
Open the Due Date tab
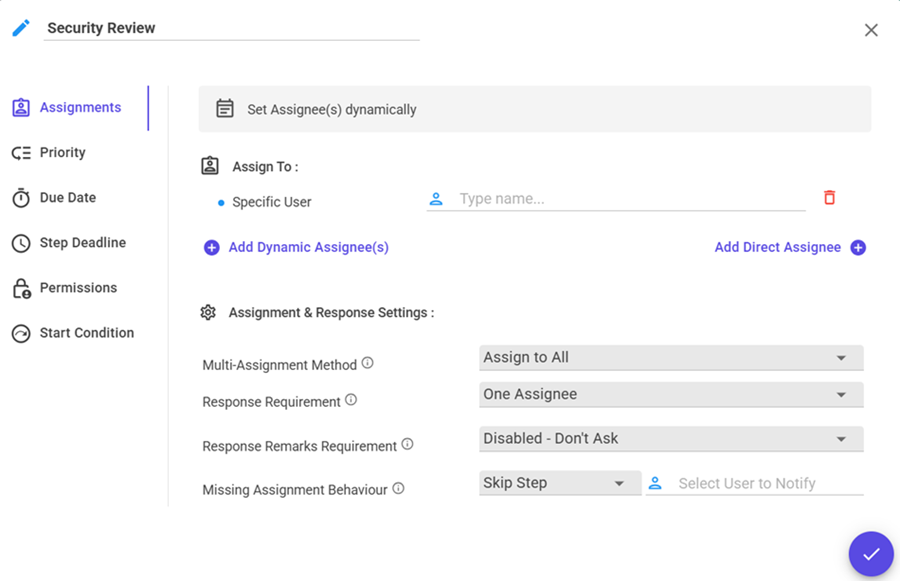pyautogui.click(x=67, y=198)
